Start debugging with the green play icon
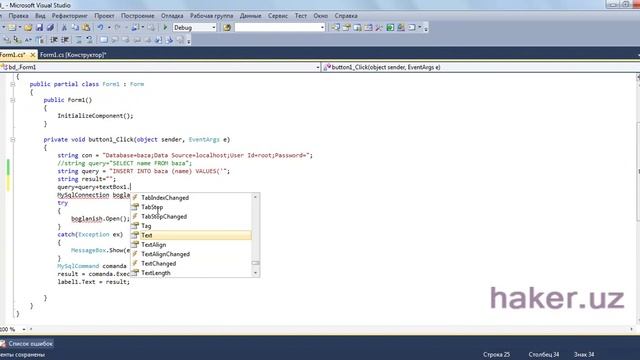The height and width of the screenshot is (360, 640). pyautogui.click(x=165, y=27)
